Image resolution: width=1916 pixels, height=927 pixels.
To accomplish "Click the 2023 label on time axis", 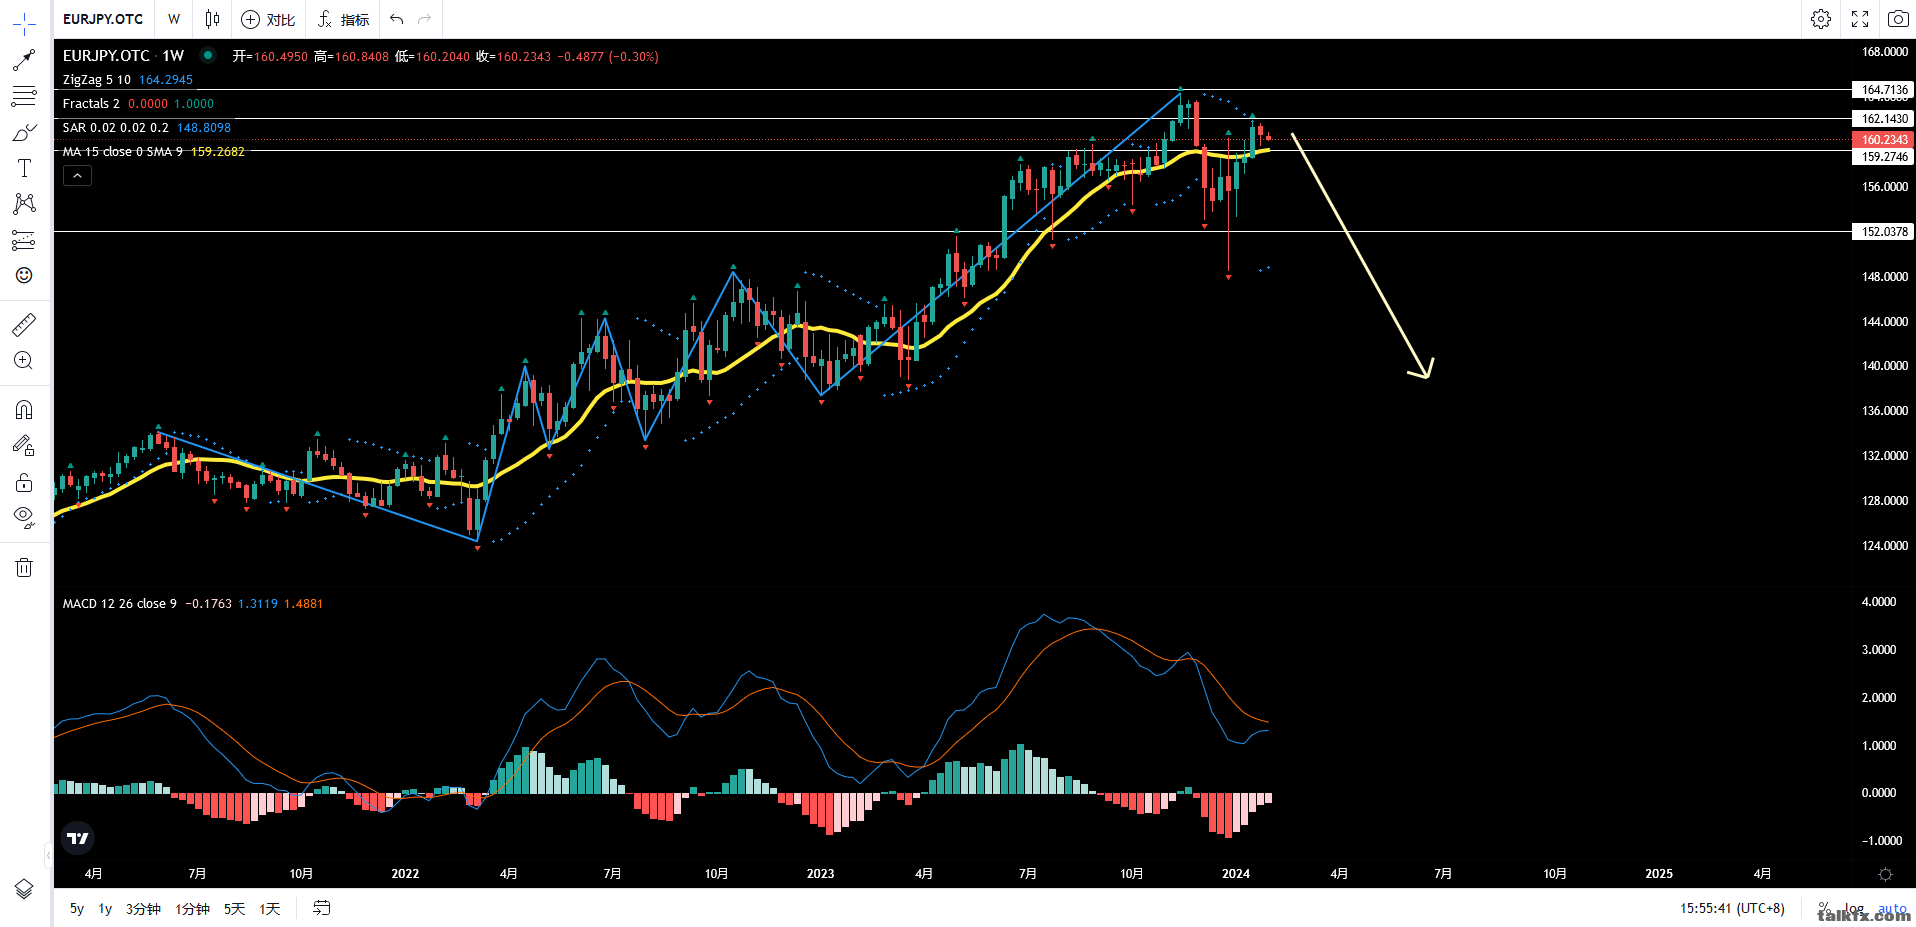I will [x=820, y=874].
